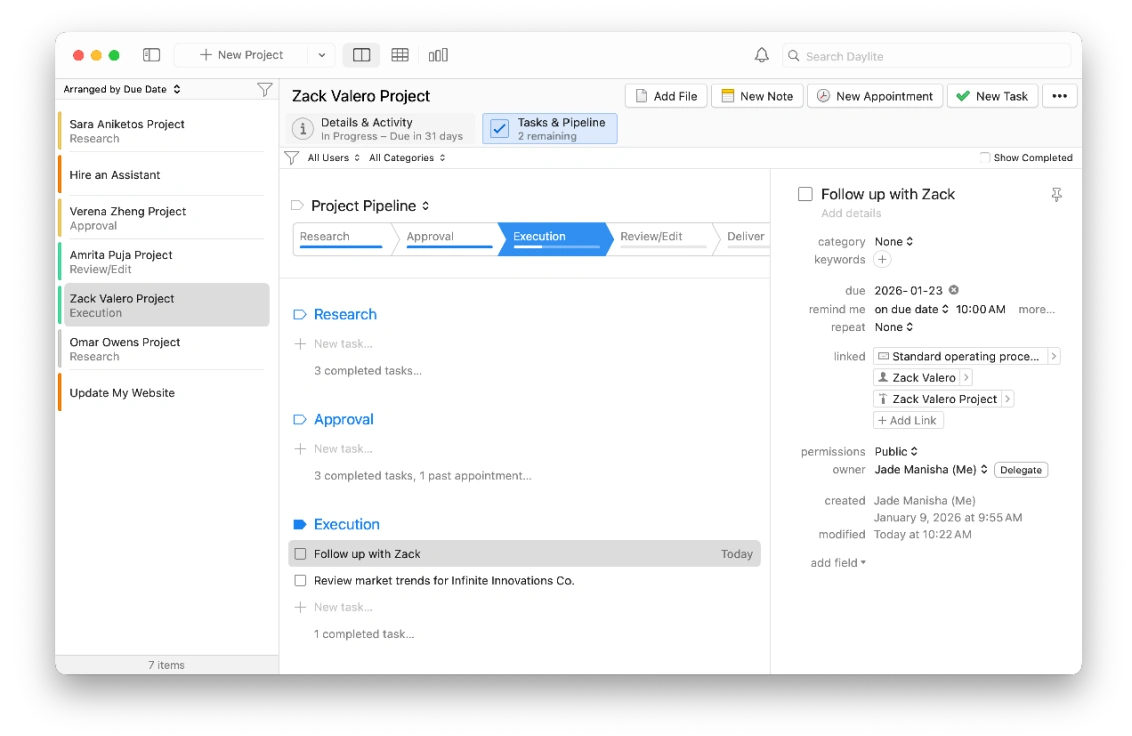Open All Users filter dropdown
The image size is (1132, 736).
click(334, 157)
